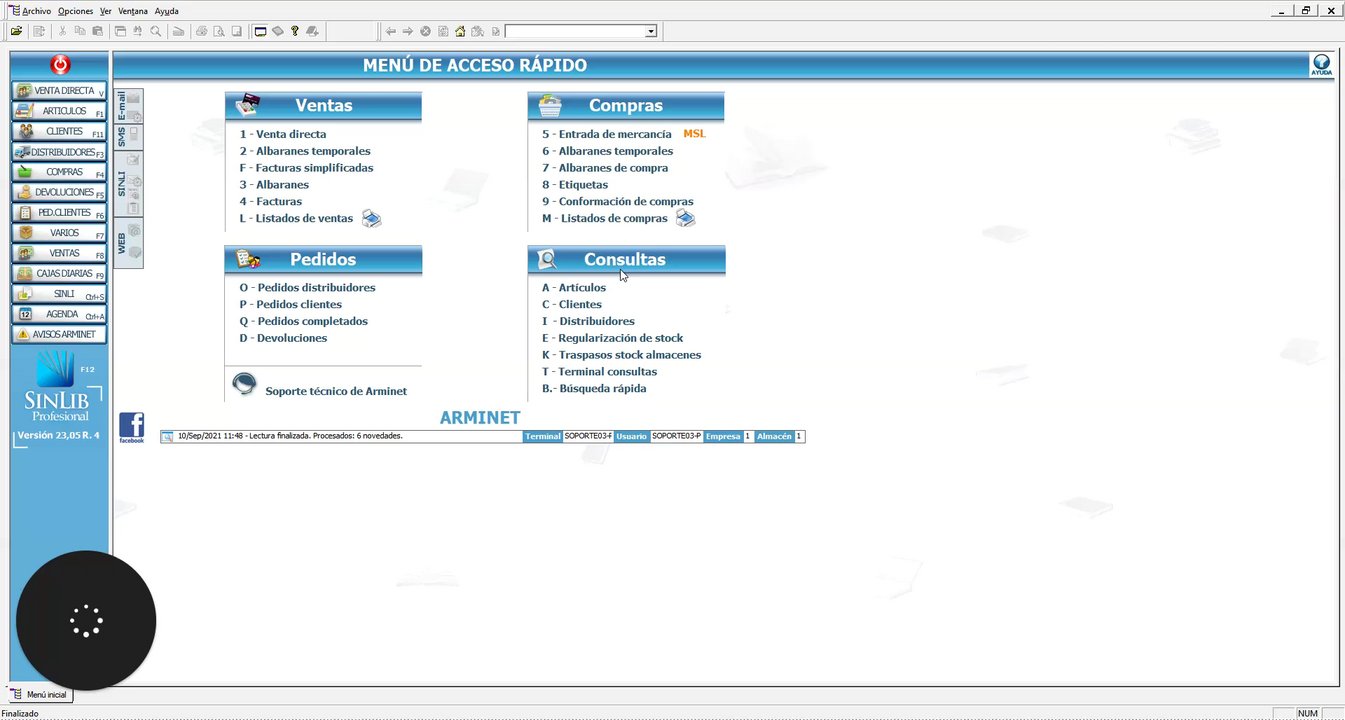This screenshot has height=720, width=1345.
Task: Click the CLIENTES sidebar button
Action: pos(59,132)
